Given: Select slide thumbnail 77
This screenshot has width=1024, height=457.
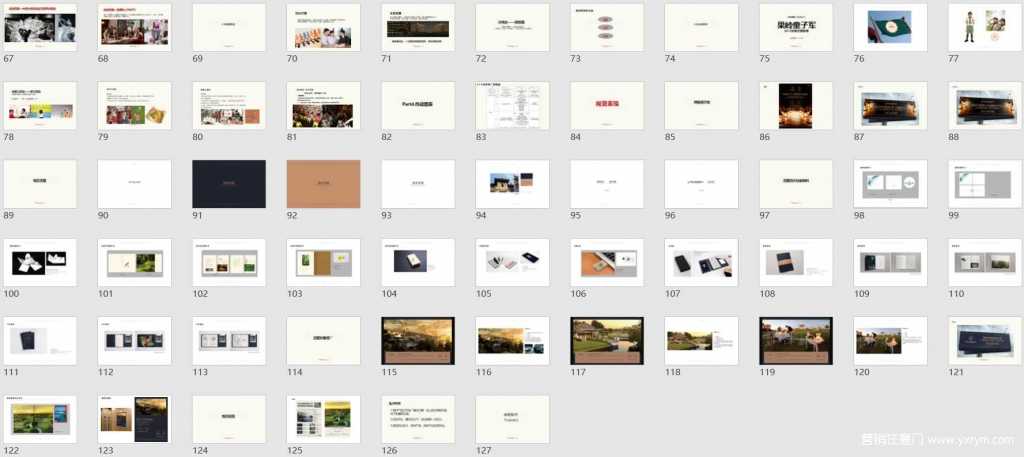Looking at the screenshot, I should click(x=985, y=27).
